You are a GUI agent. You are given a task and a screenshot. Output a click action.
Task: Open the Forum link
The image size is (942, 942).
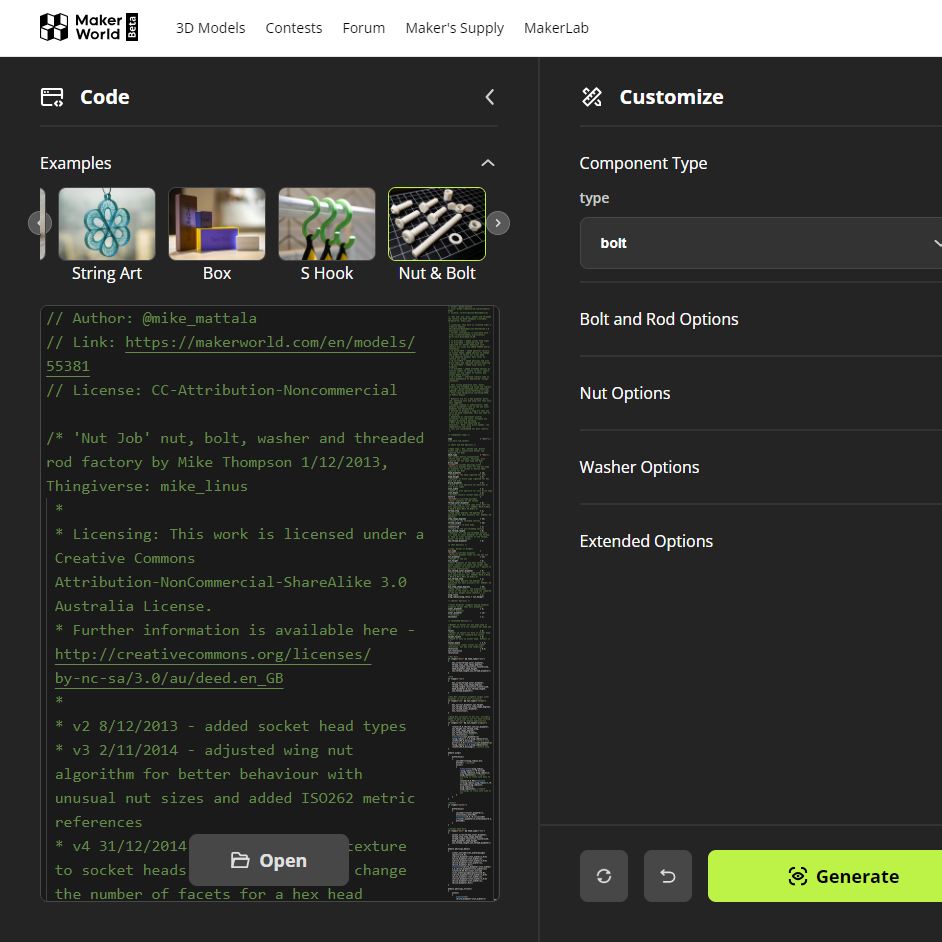pos(363,28)
